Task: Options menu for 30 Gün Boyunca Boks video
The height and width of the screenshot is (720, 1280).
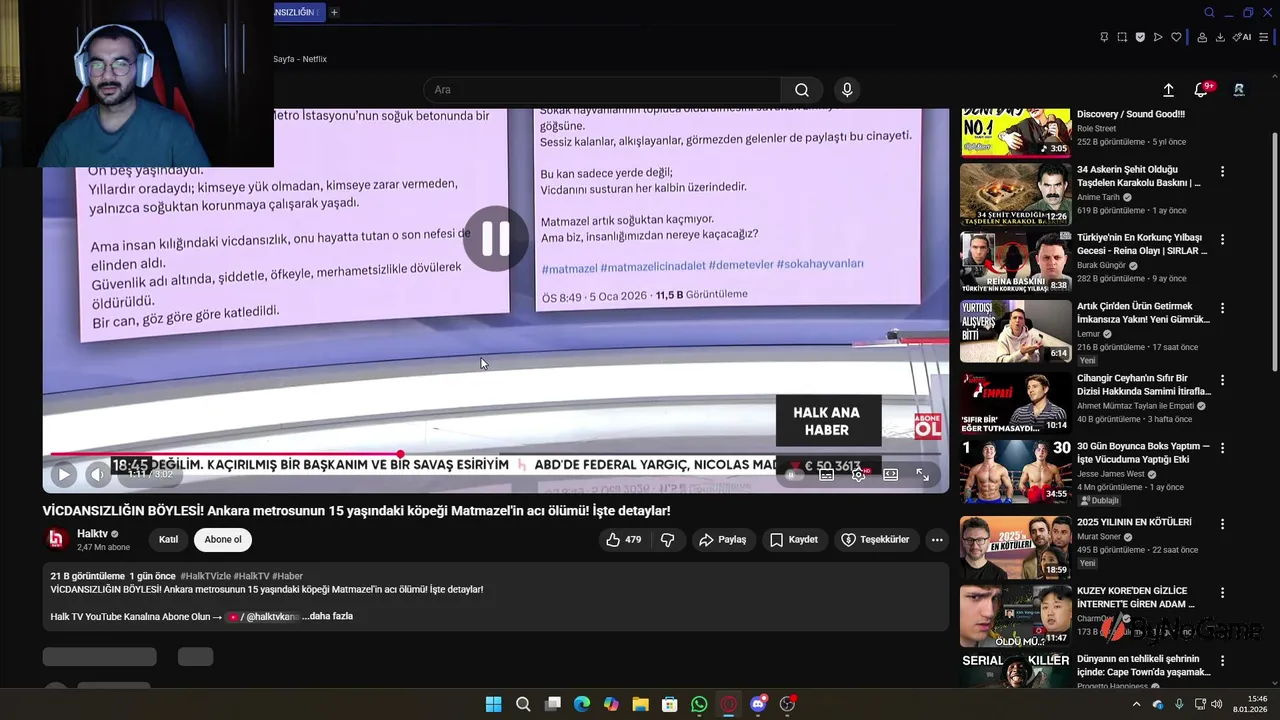Action: [x=1222, y=448]
